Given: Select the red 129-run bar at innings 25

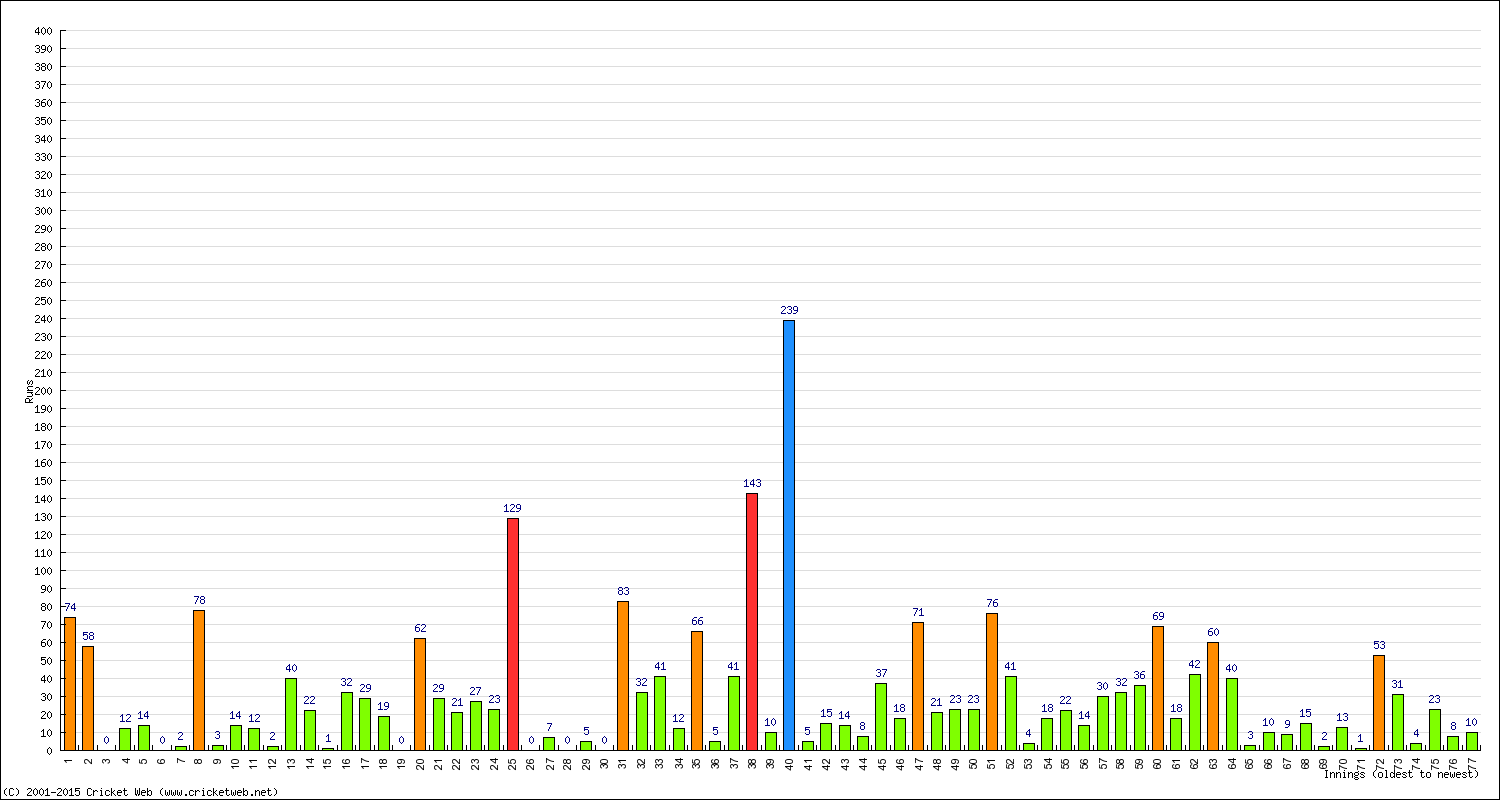Looking at the screenshot, I should coord(513,634).
